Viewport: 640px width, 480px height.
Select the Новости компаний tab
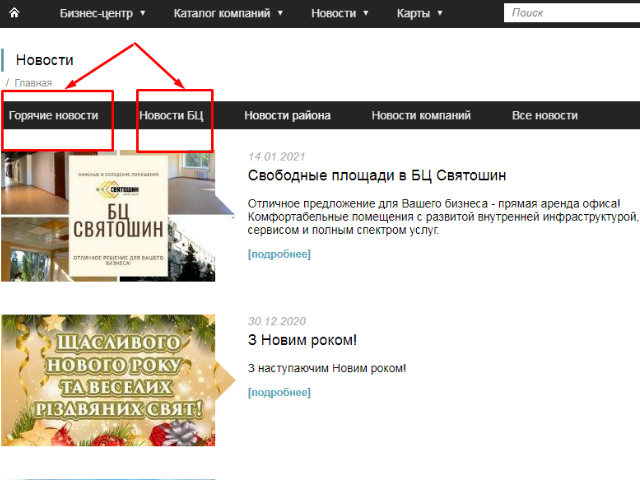[421, 116]
